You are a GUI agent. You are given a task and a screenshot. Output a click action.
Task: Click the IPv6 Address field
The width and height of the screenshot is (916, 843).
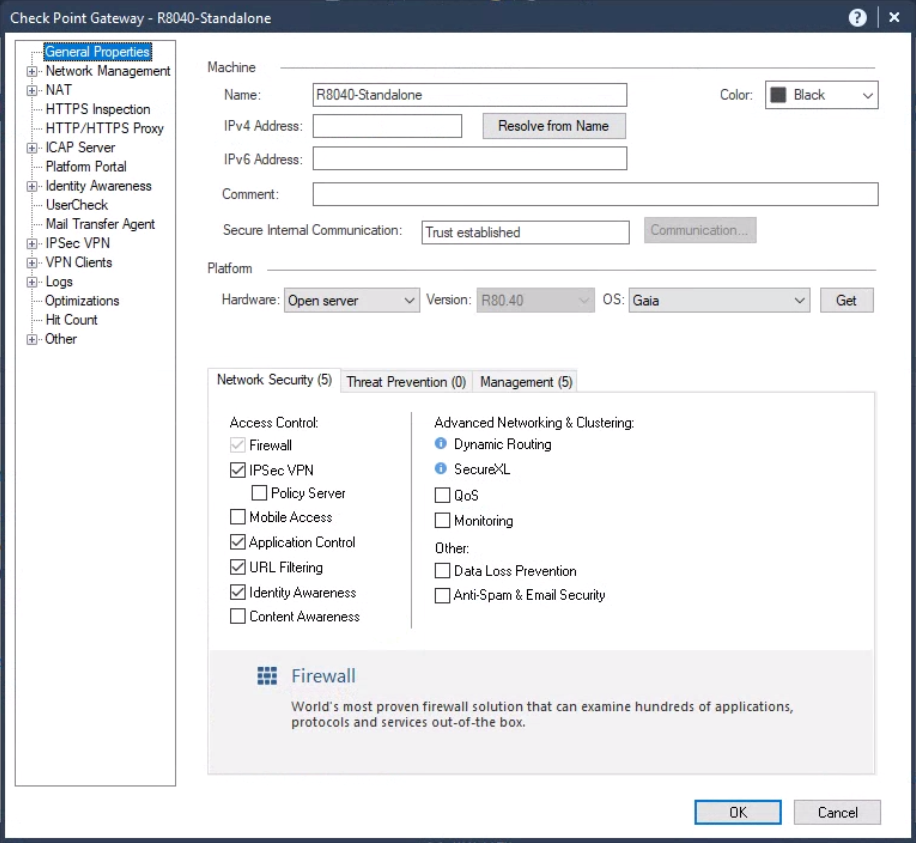tap(470, 158)
